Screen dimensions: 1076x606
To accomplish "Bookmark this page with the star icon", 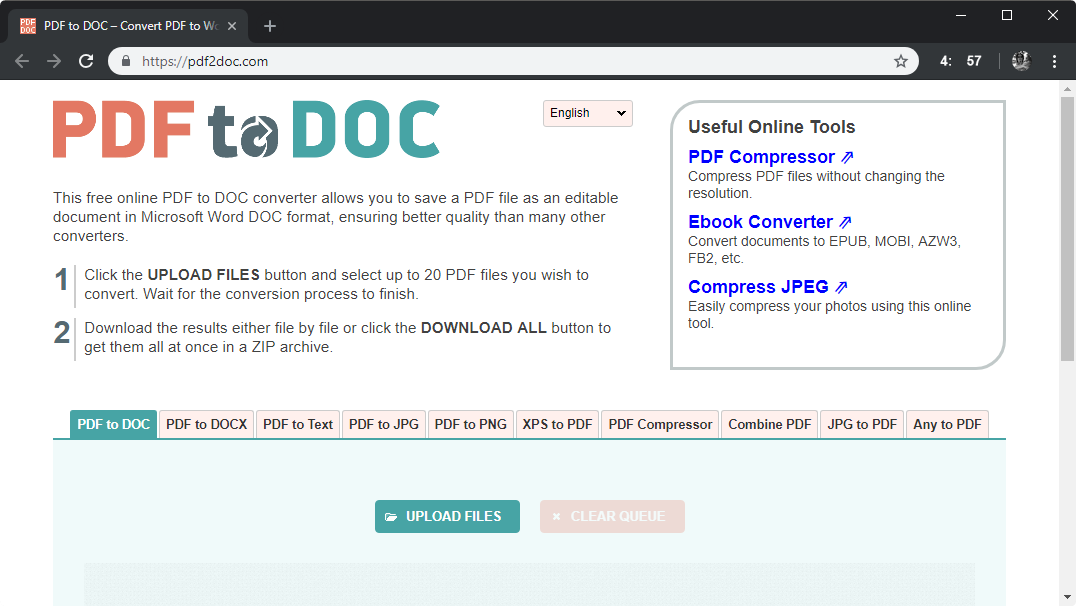I will (x=900, y=61).
